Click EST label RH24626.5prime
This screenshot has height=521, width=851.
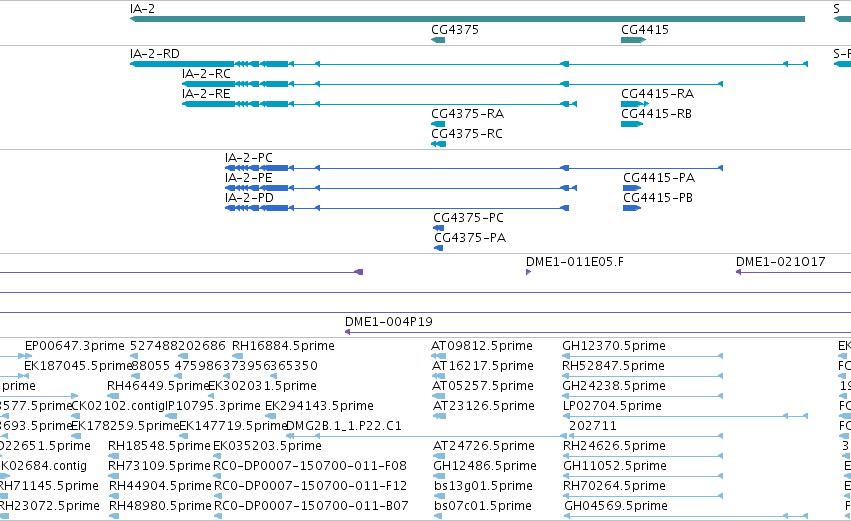(614, 447)
